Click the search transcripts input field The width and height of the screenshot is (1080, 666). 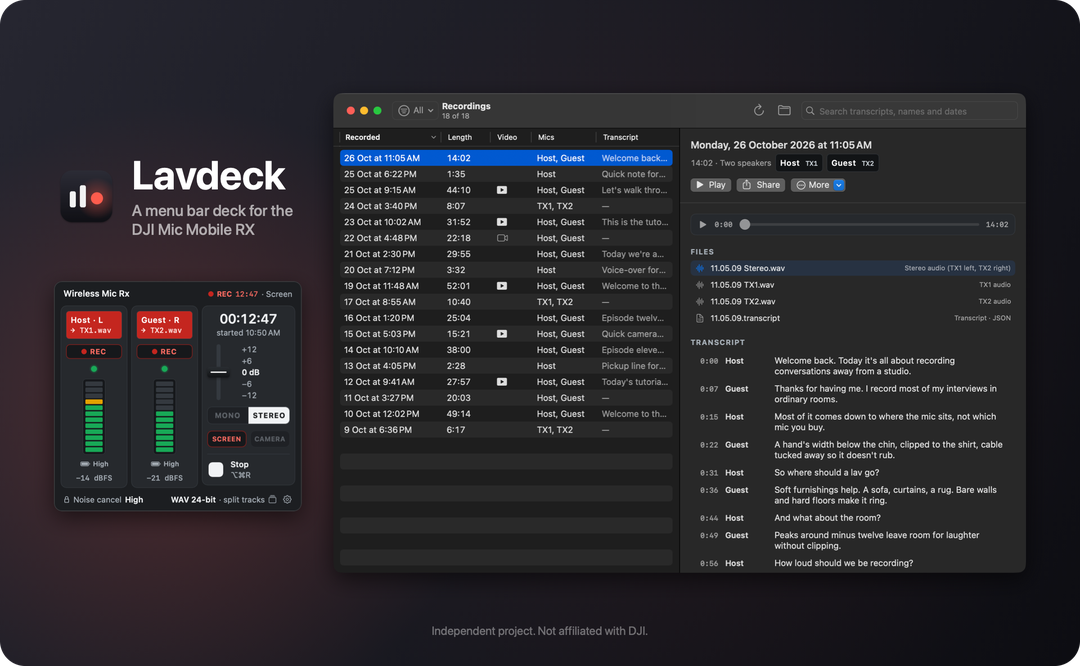tap(909, 111)
